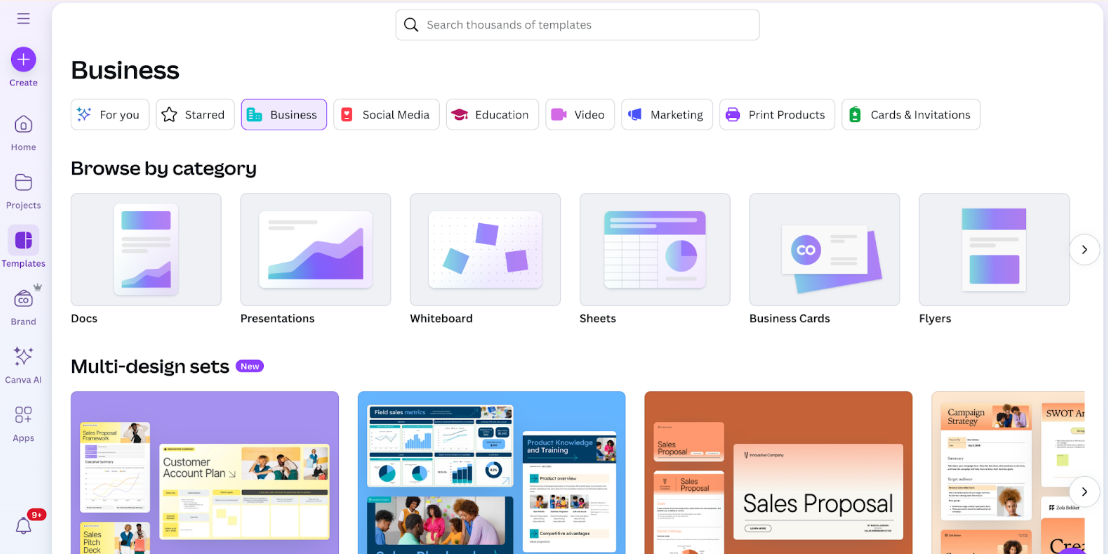Toggle the For you filter chip
The image size is (1108, 554).
(x=110, y=115)
